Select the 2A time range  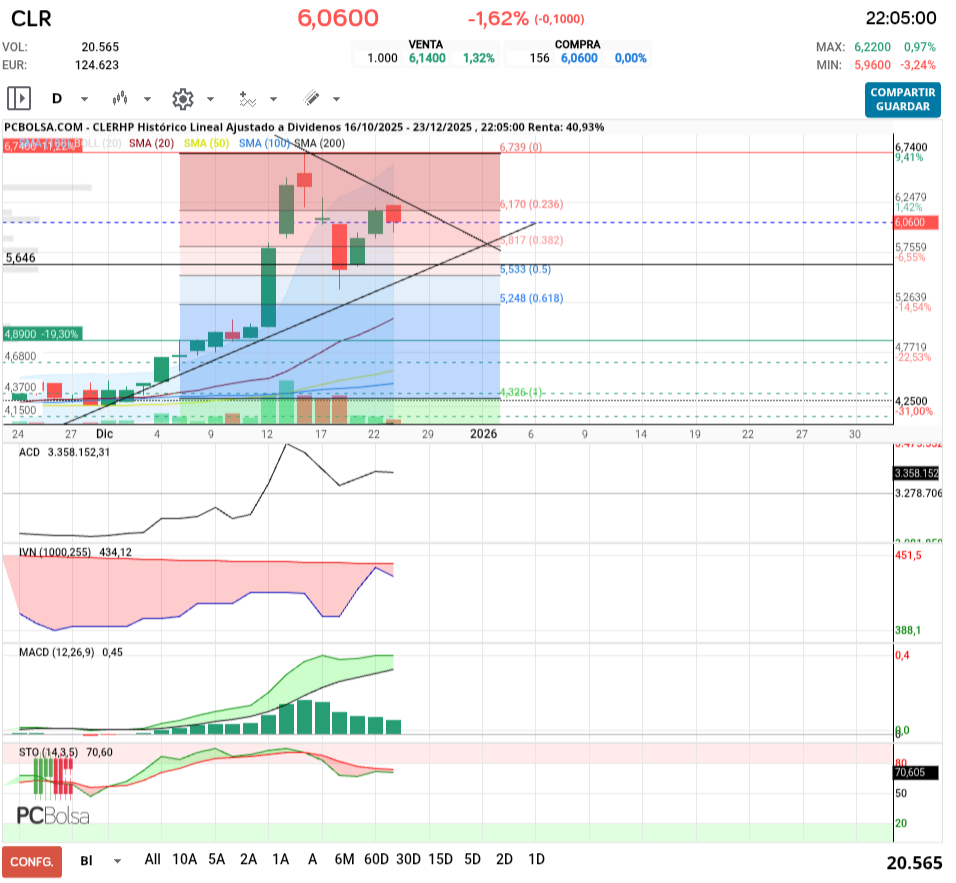point(248,859)
